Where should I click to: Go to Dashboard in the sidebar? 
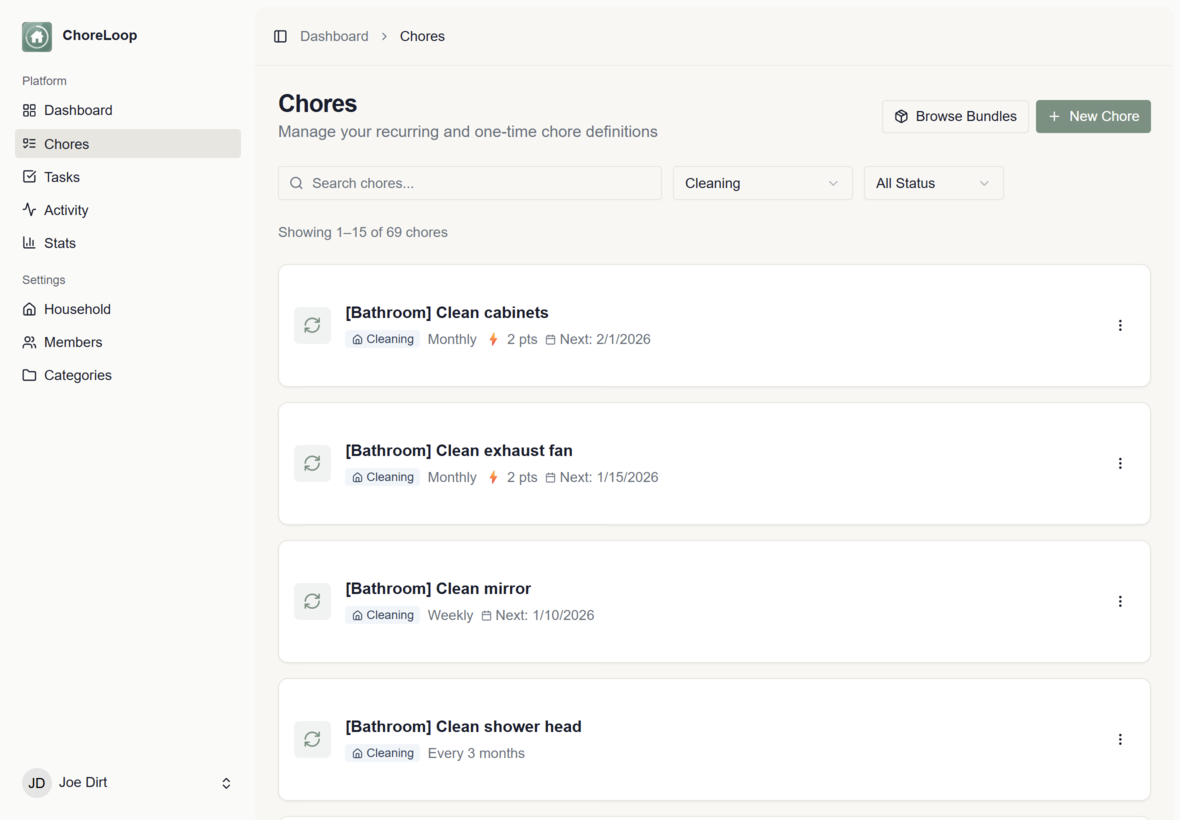pos(128,111)
